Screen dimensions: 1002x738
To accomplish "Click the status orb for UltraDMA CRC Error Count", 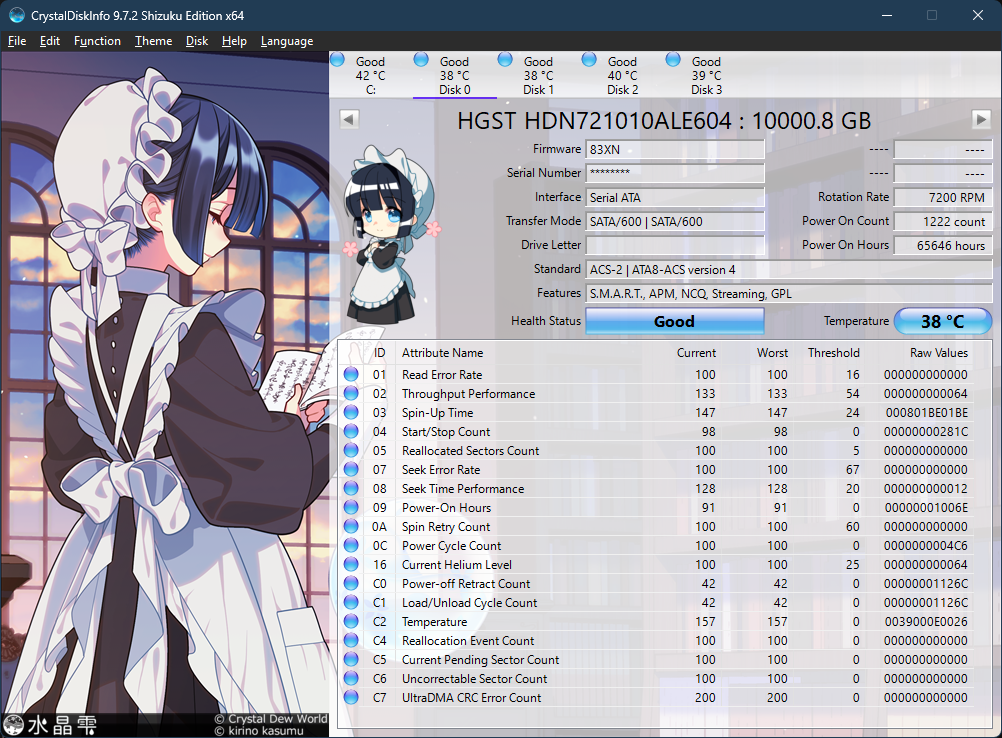I will tap(351, 697).
